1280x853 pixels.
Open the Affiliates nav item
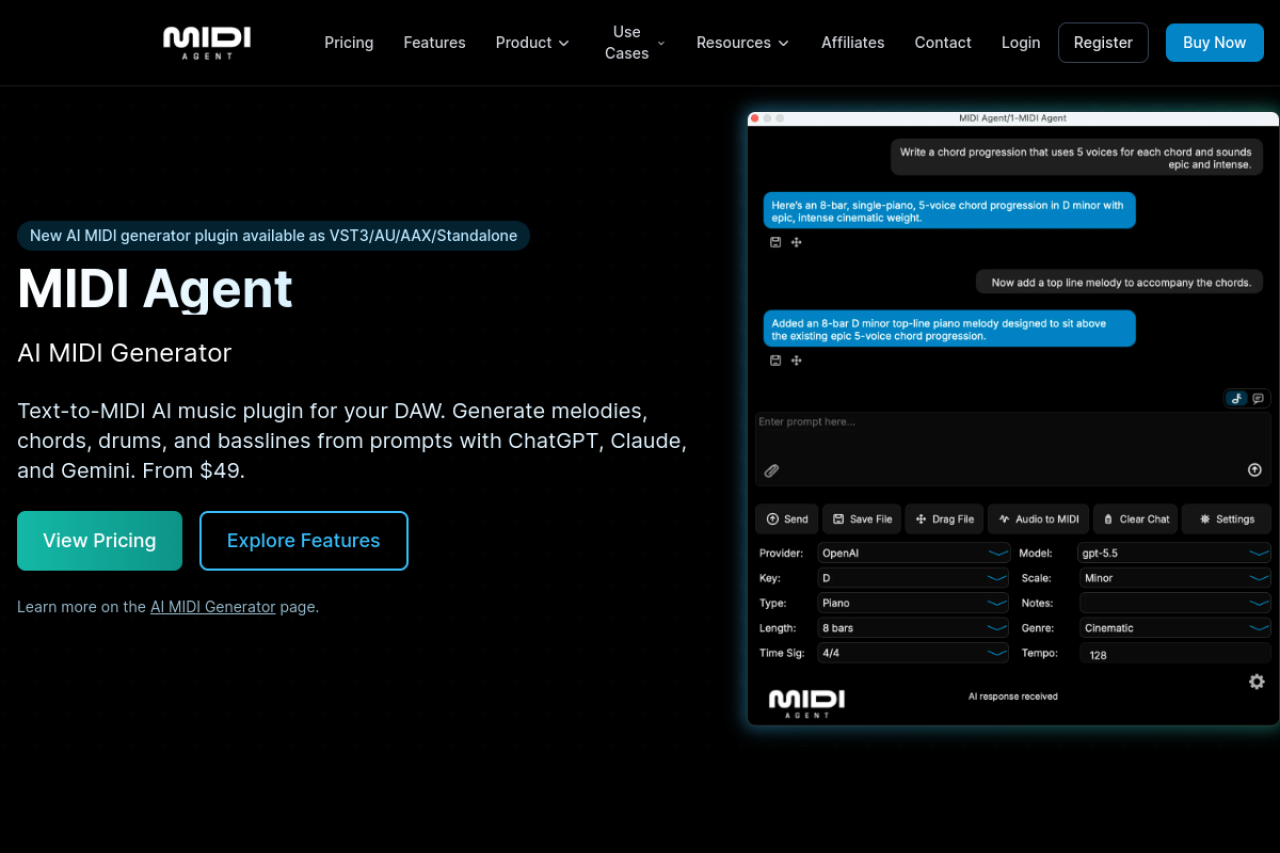pyautogui.click(x=853, y=43)
